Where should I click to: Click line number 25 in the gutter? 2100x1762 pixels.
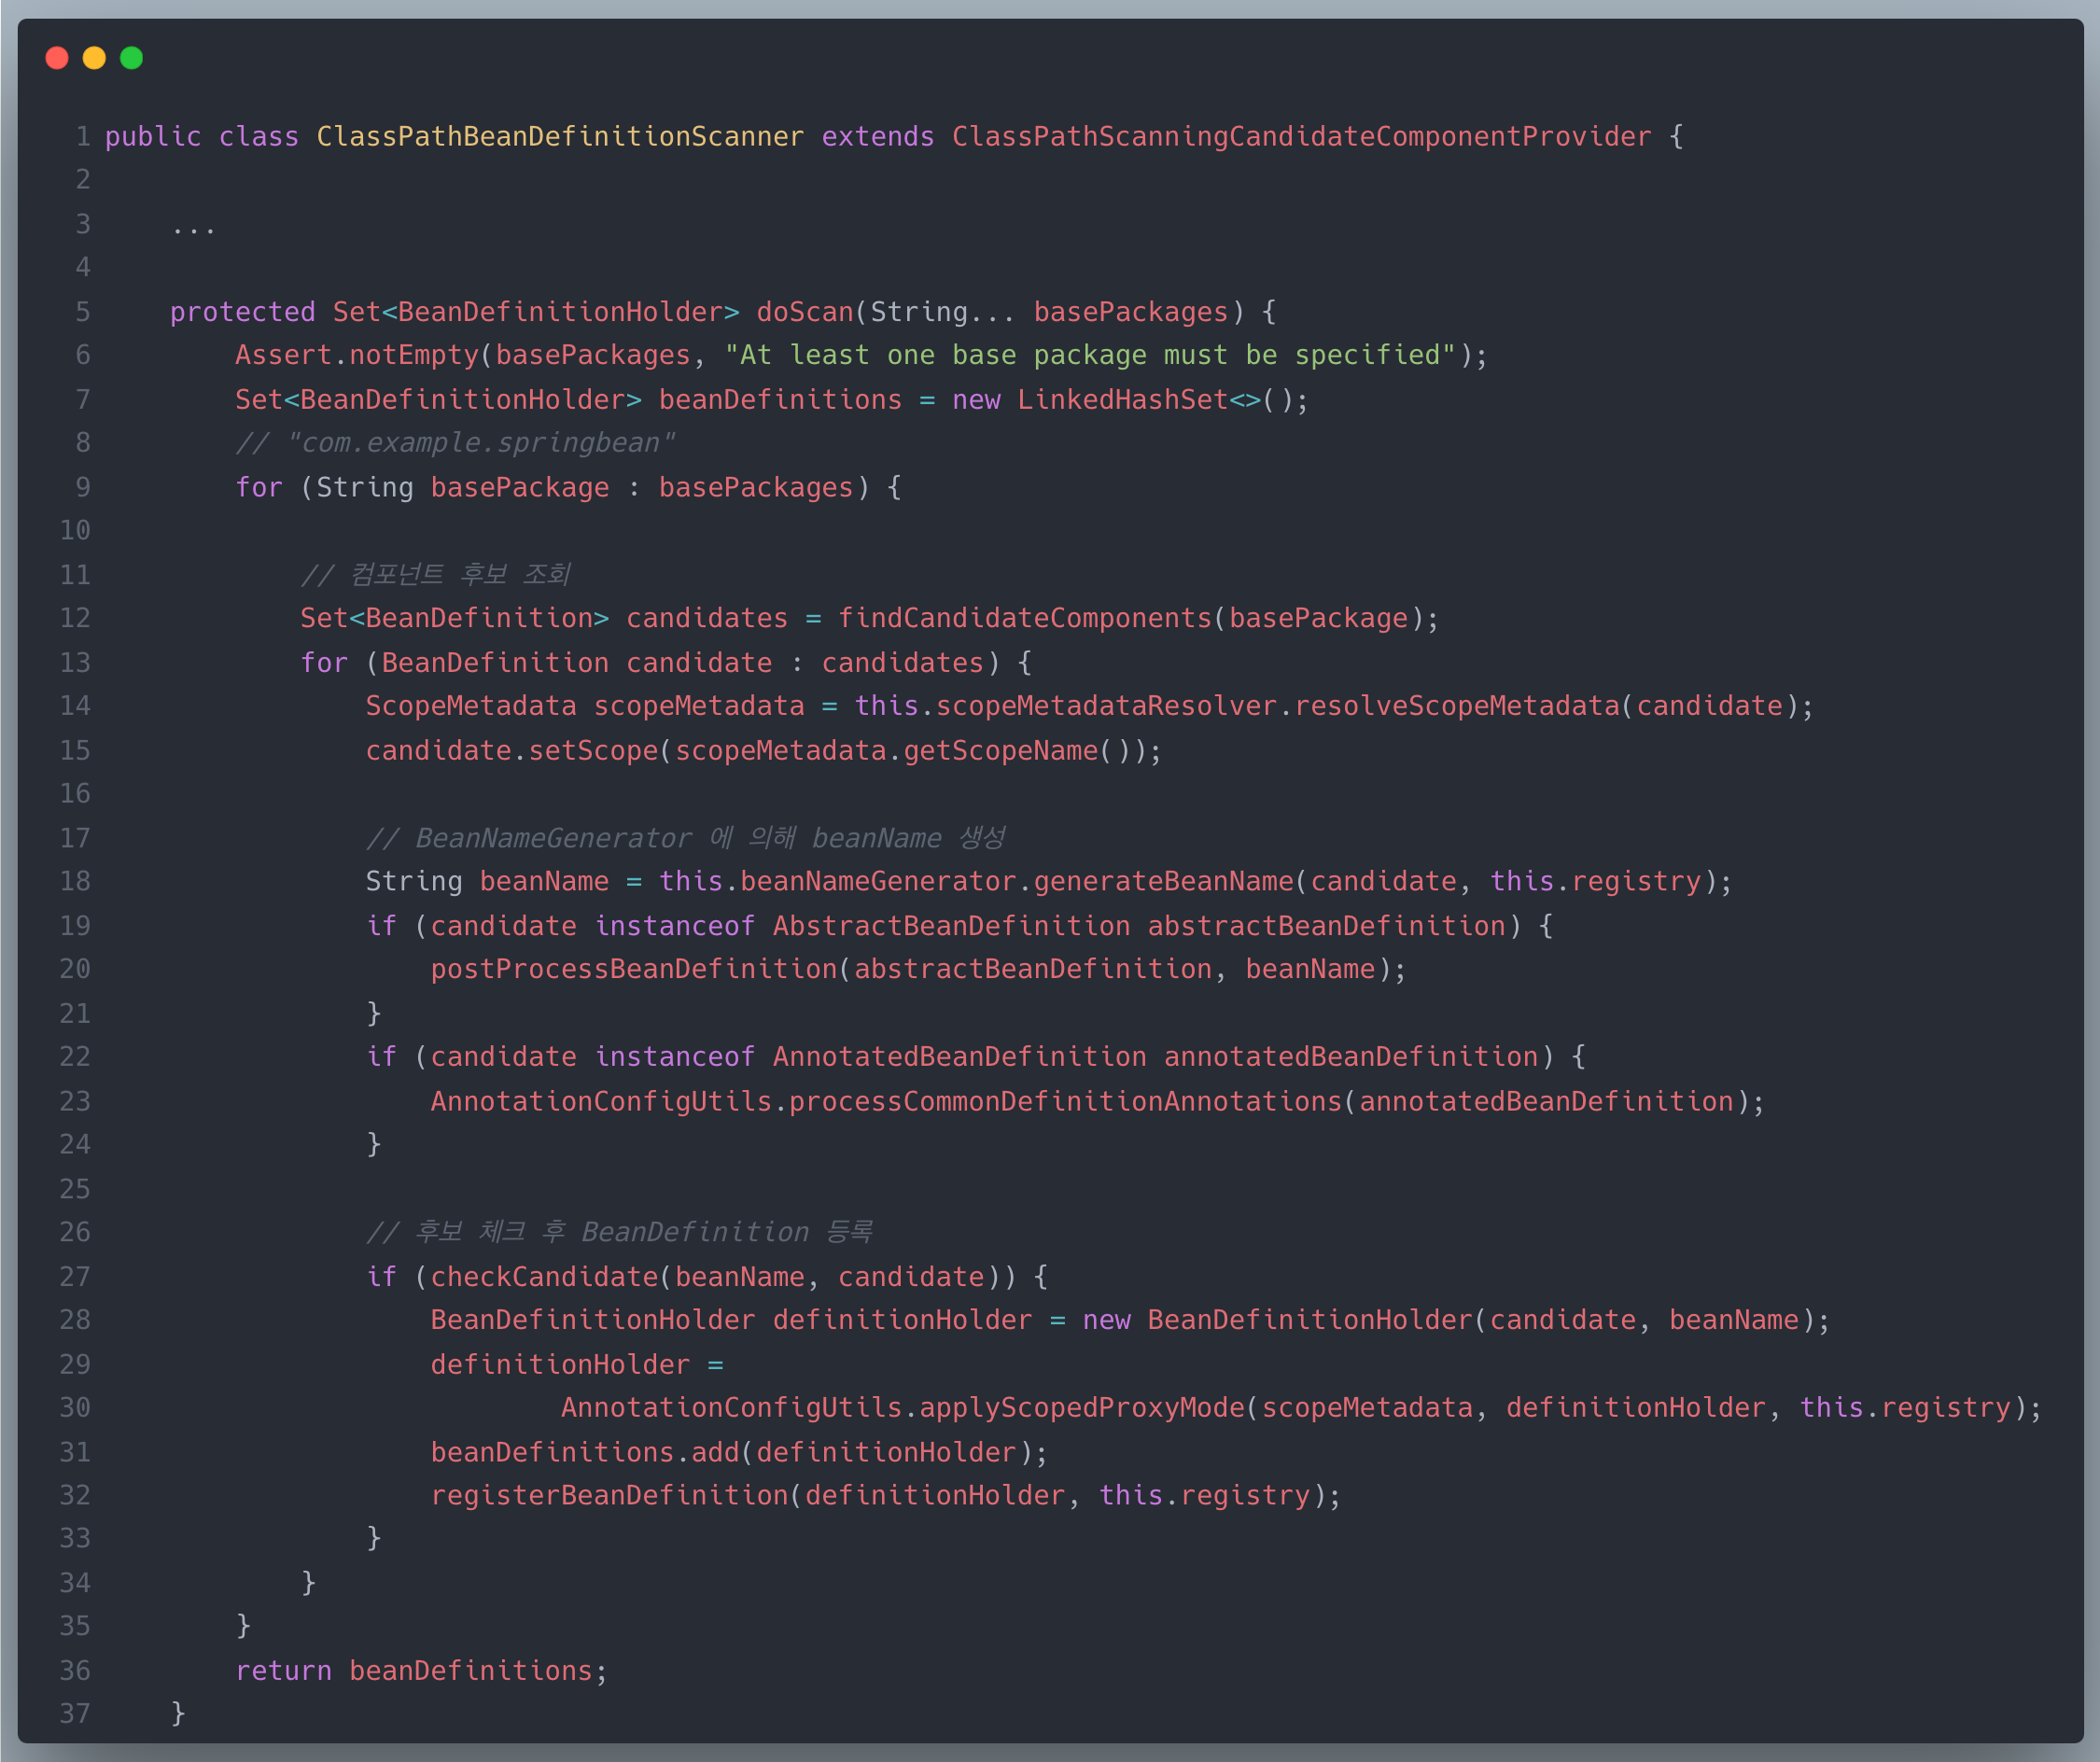pyautogui.click(x=75, y=1189)
